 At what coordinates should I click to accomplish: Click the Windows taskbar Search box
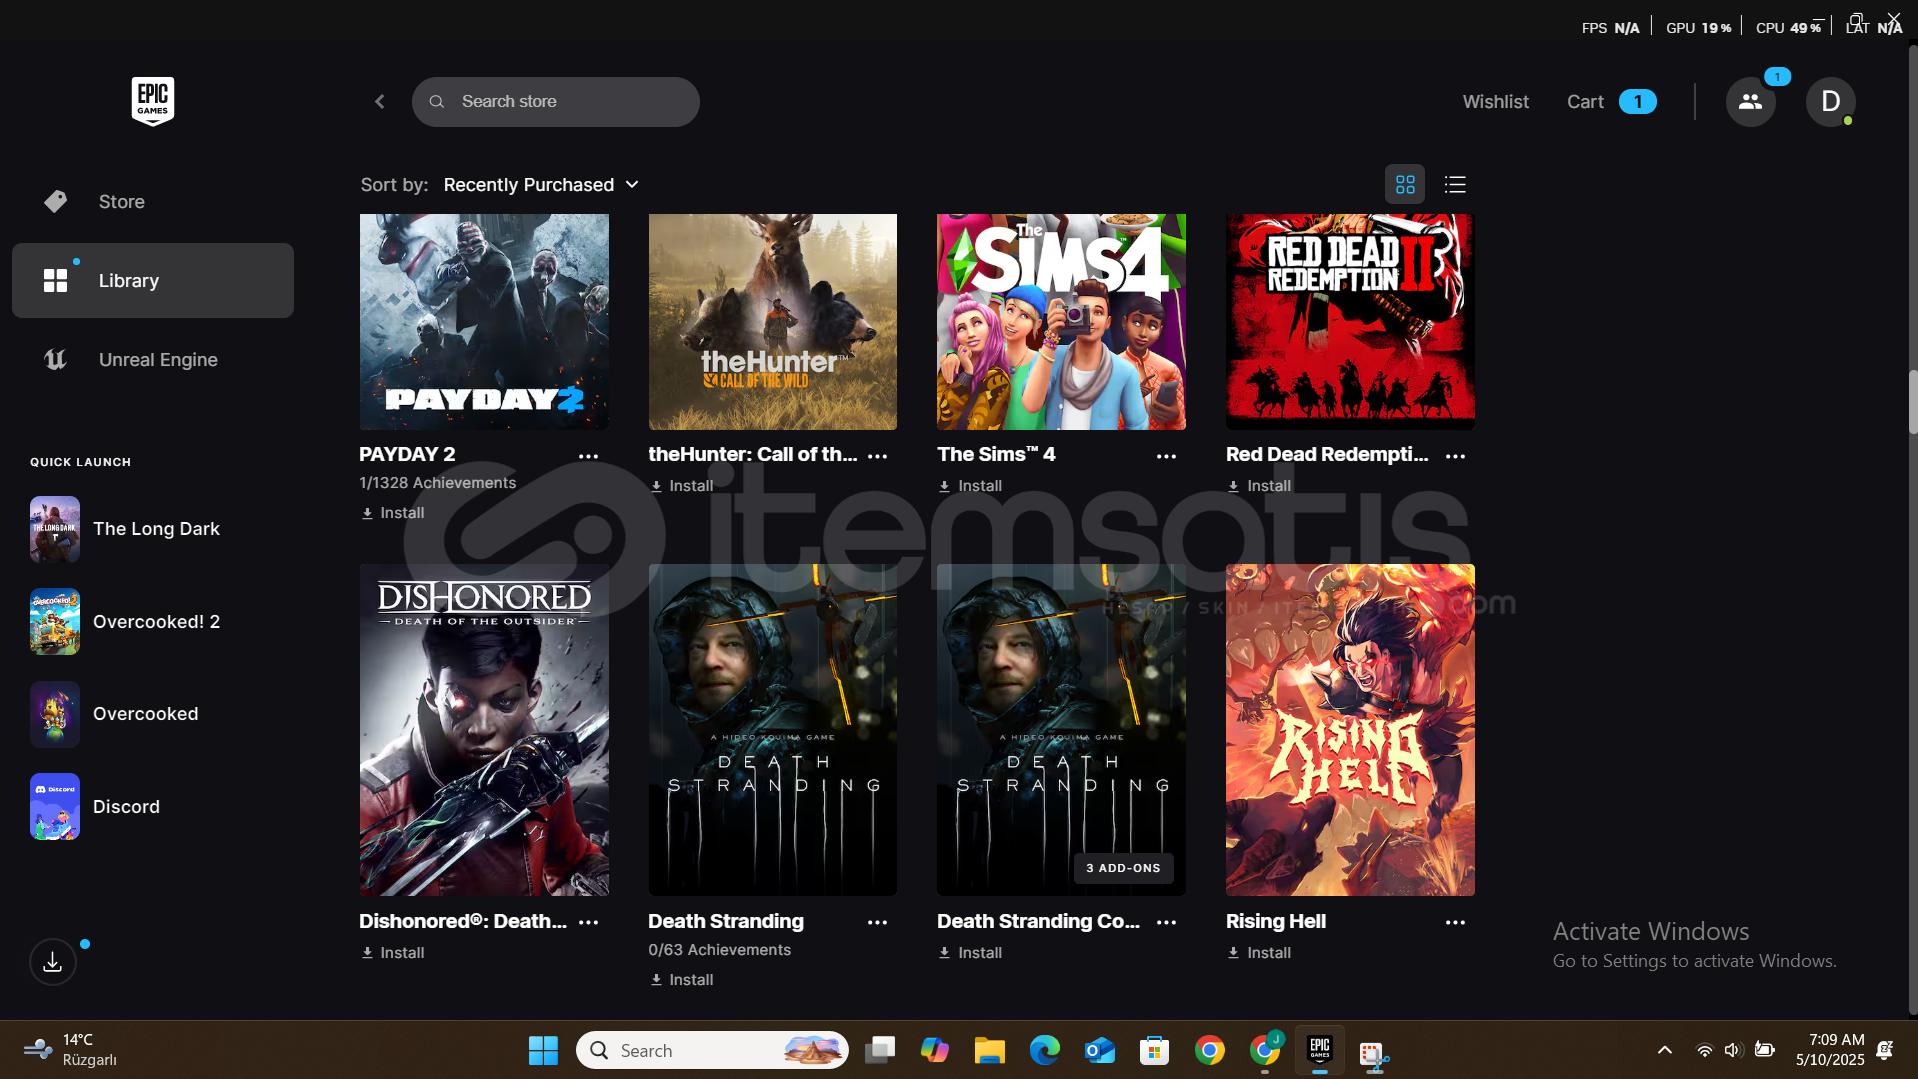pos(712,1050)
